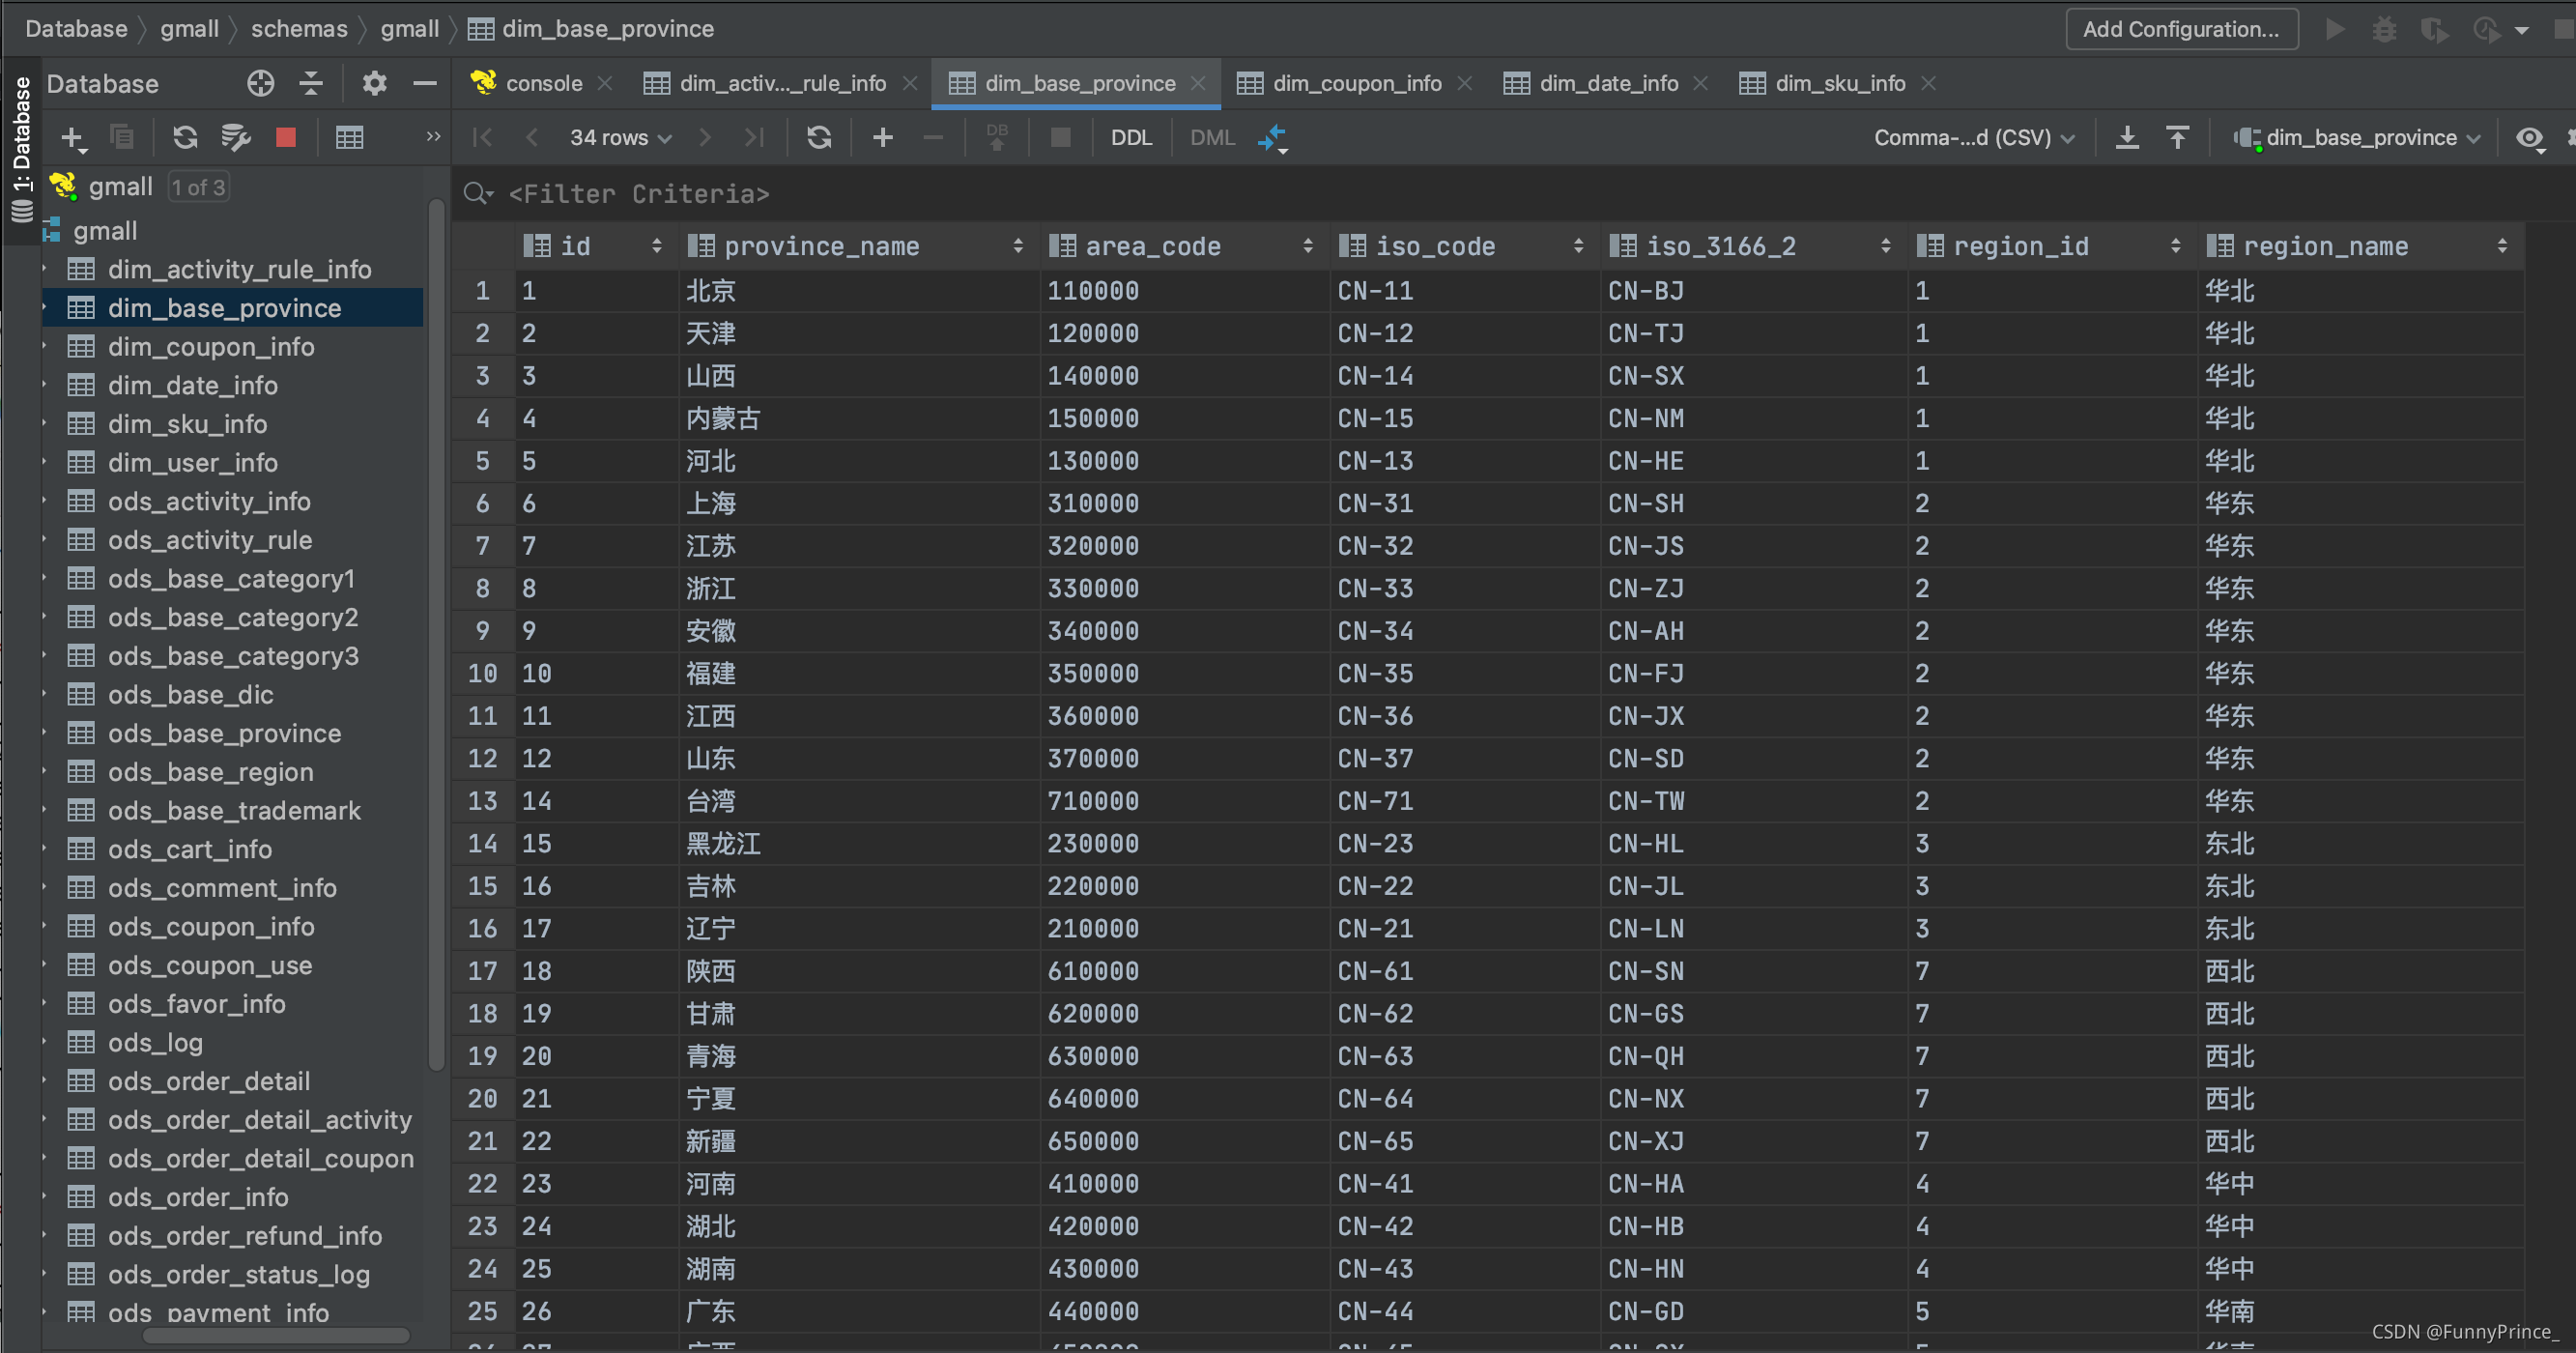Click the compare data arrows icon
The width and height of the screenshot is (2576, 1353).
[x=1273, y=138]
